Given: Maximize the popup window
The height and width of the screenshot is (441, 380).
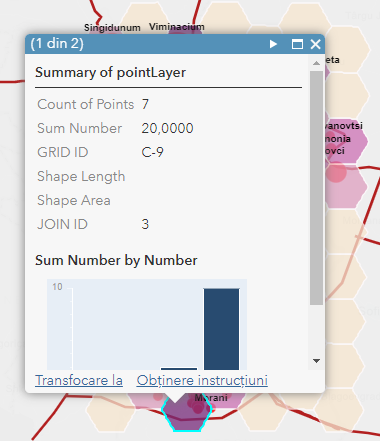Looking at the screenshot, I should (297, 44).
